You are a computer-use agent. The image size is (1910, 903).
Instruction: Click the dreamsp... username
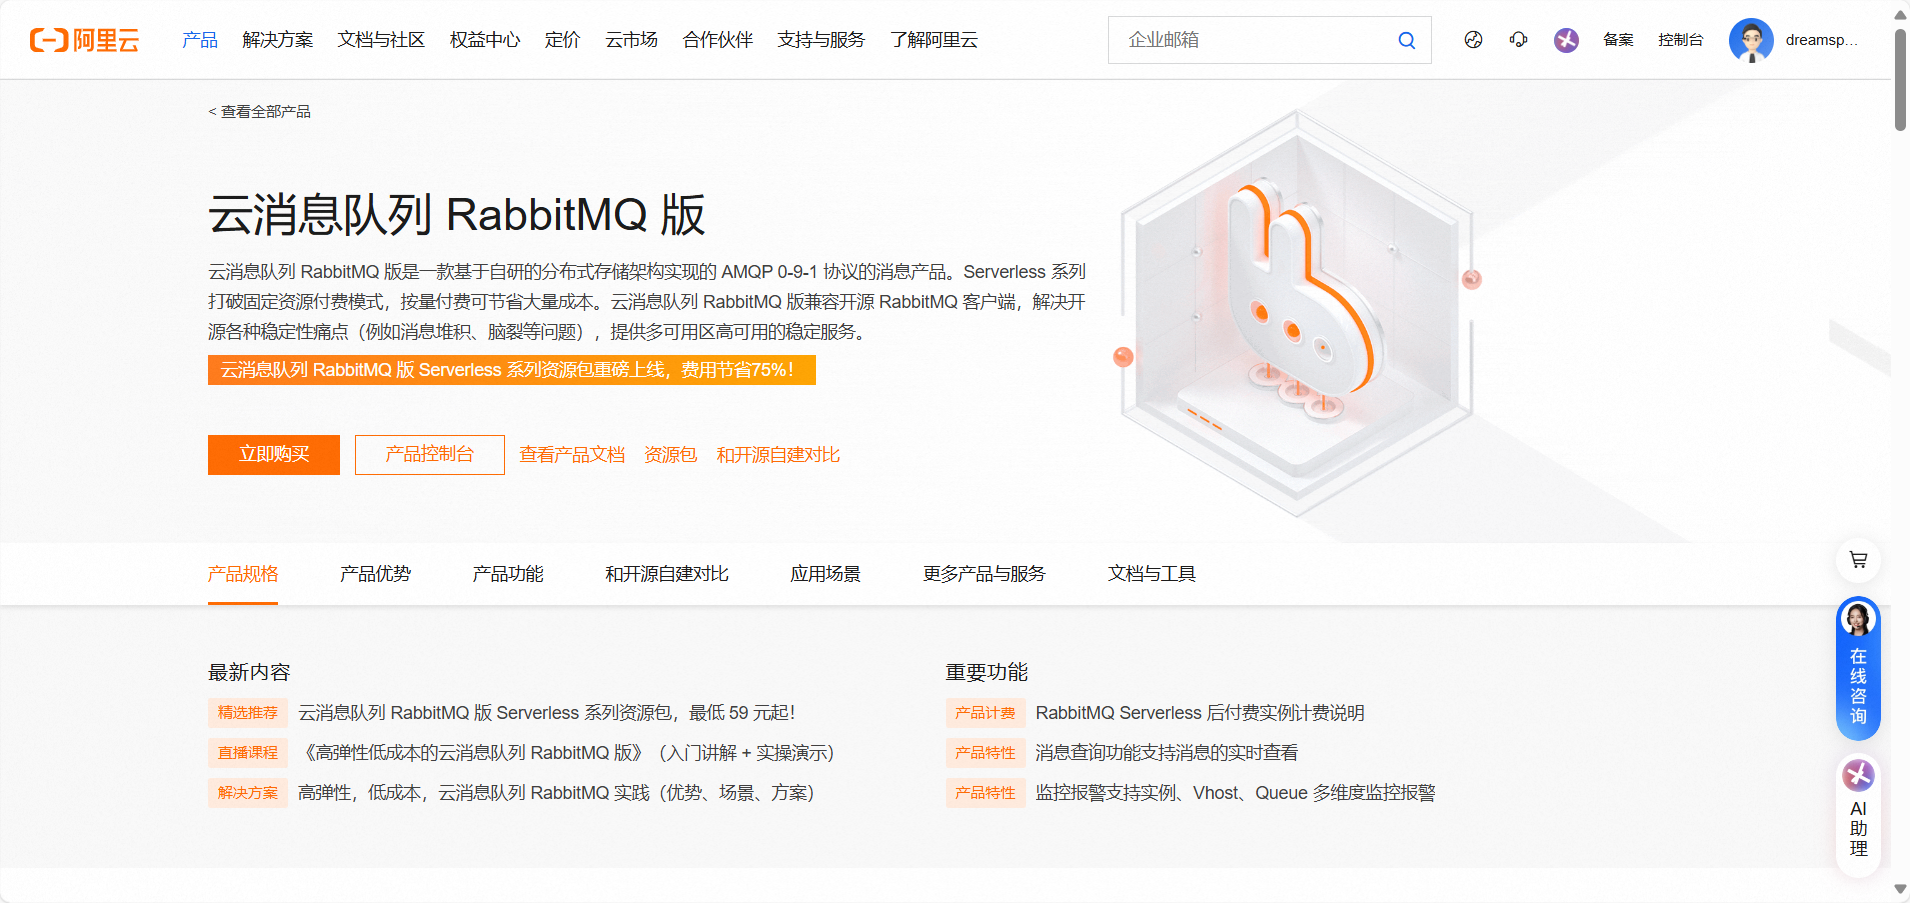point(1822,40)
